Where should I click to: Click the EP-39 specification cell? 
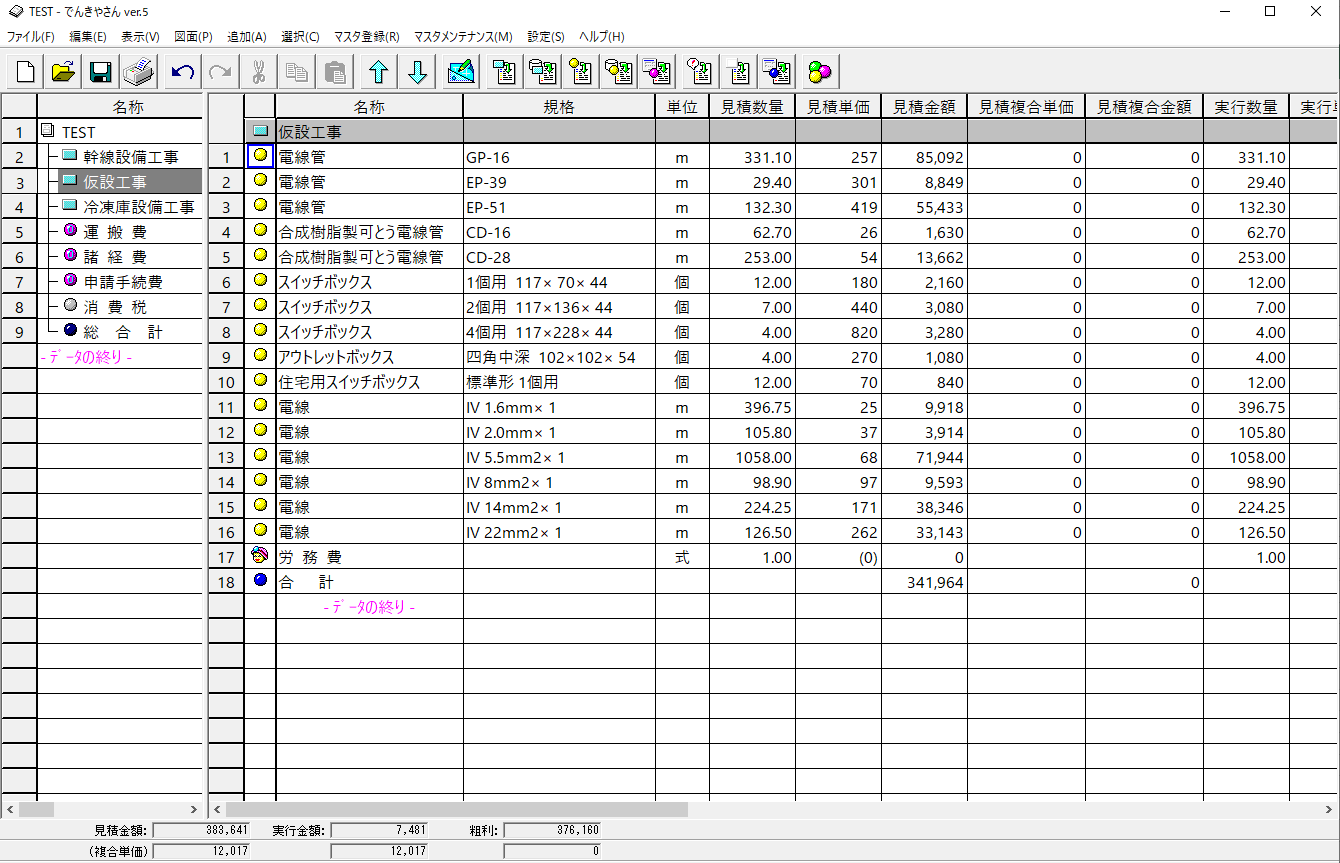(559, 182)
